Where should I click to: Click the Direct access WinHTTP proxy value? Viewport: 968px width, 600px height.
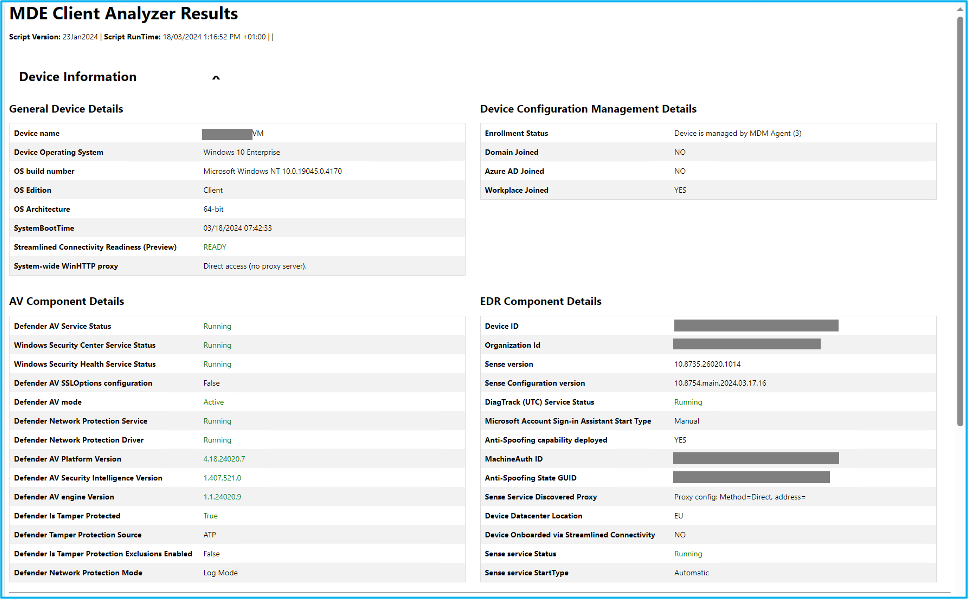252,266
